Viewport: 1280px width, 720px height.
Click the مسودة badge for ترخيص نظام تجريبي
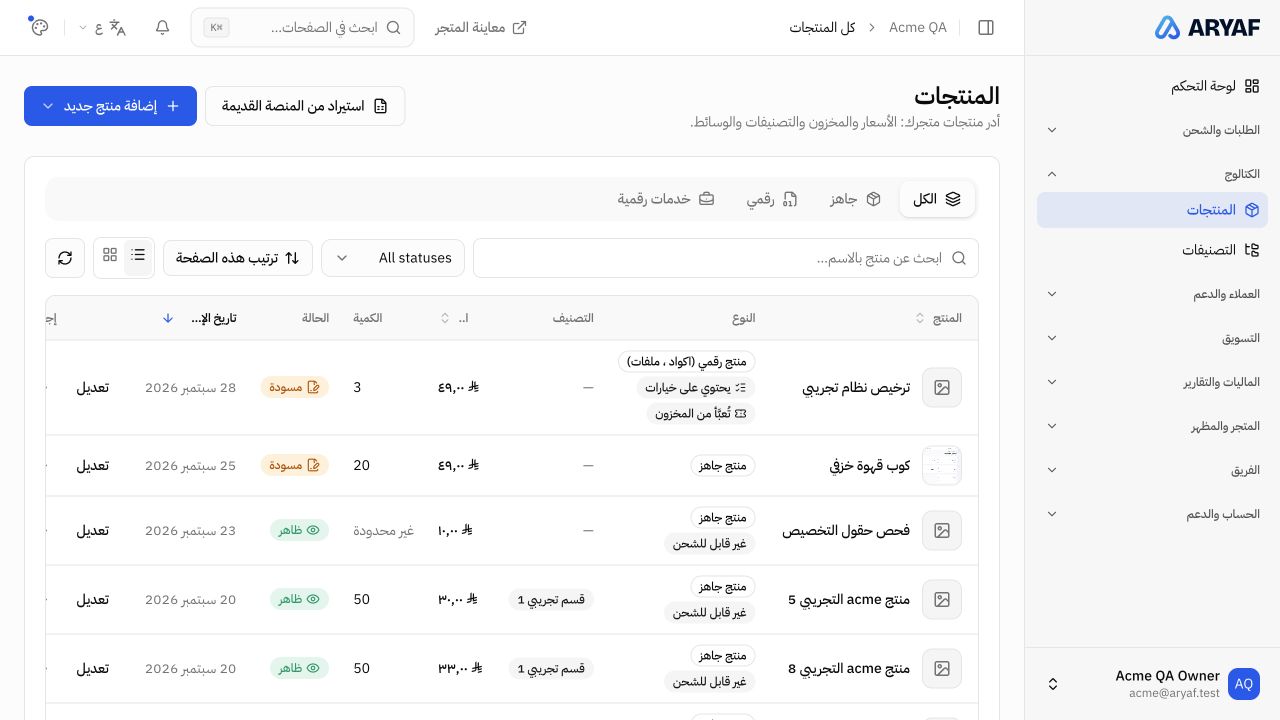[295, 387]
